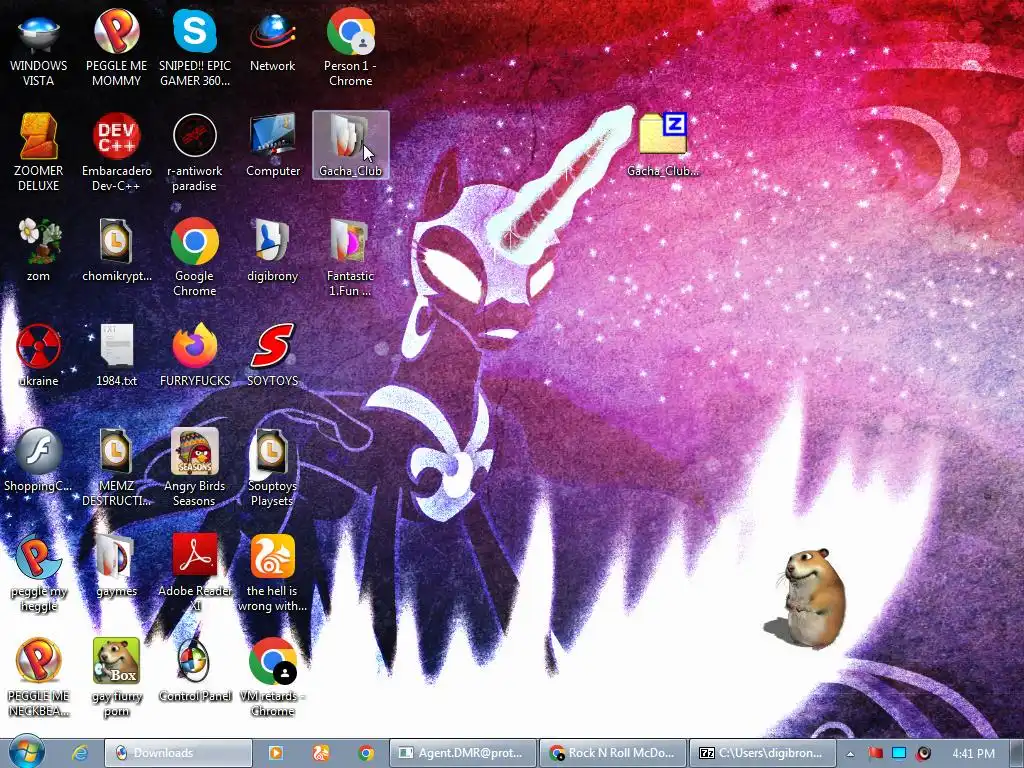Switch to the Agent.DMR@prot... taskbar window
Image resolution: width=1024 pixels, height=768 pixels.
[463, 753]
